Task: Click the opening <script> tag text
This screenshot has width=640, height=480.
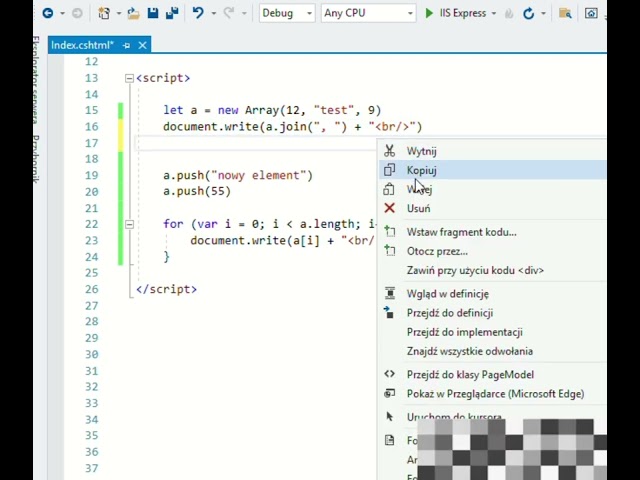Action: 163,78
